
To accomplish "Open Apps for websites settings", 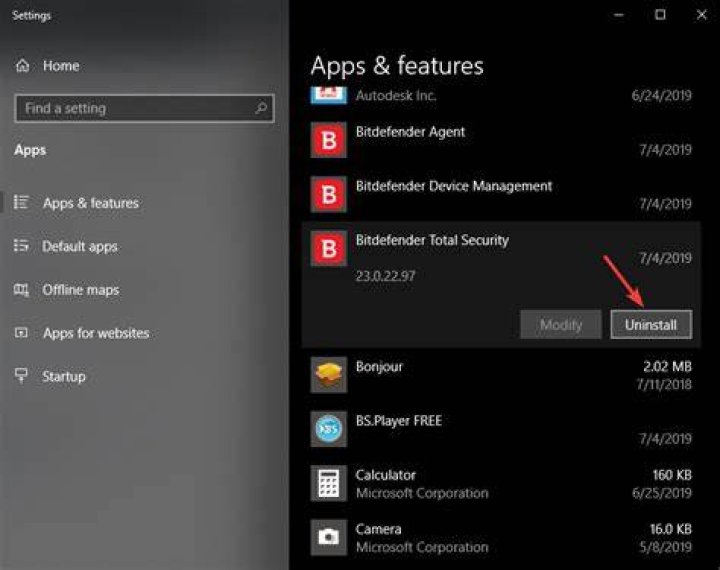I will (96, 333).
